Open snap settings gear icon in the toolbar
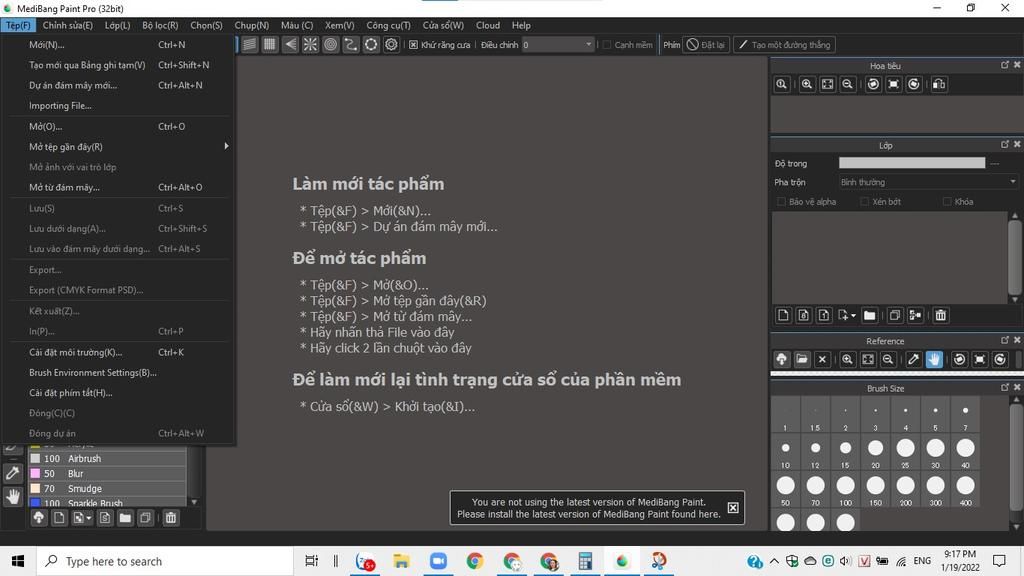 391,44
